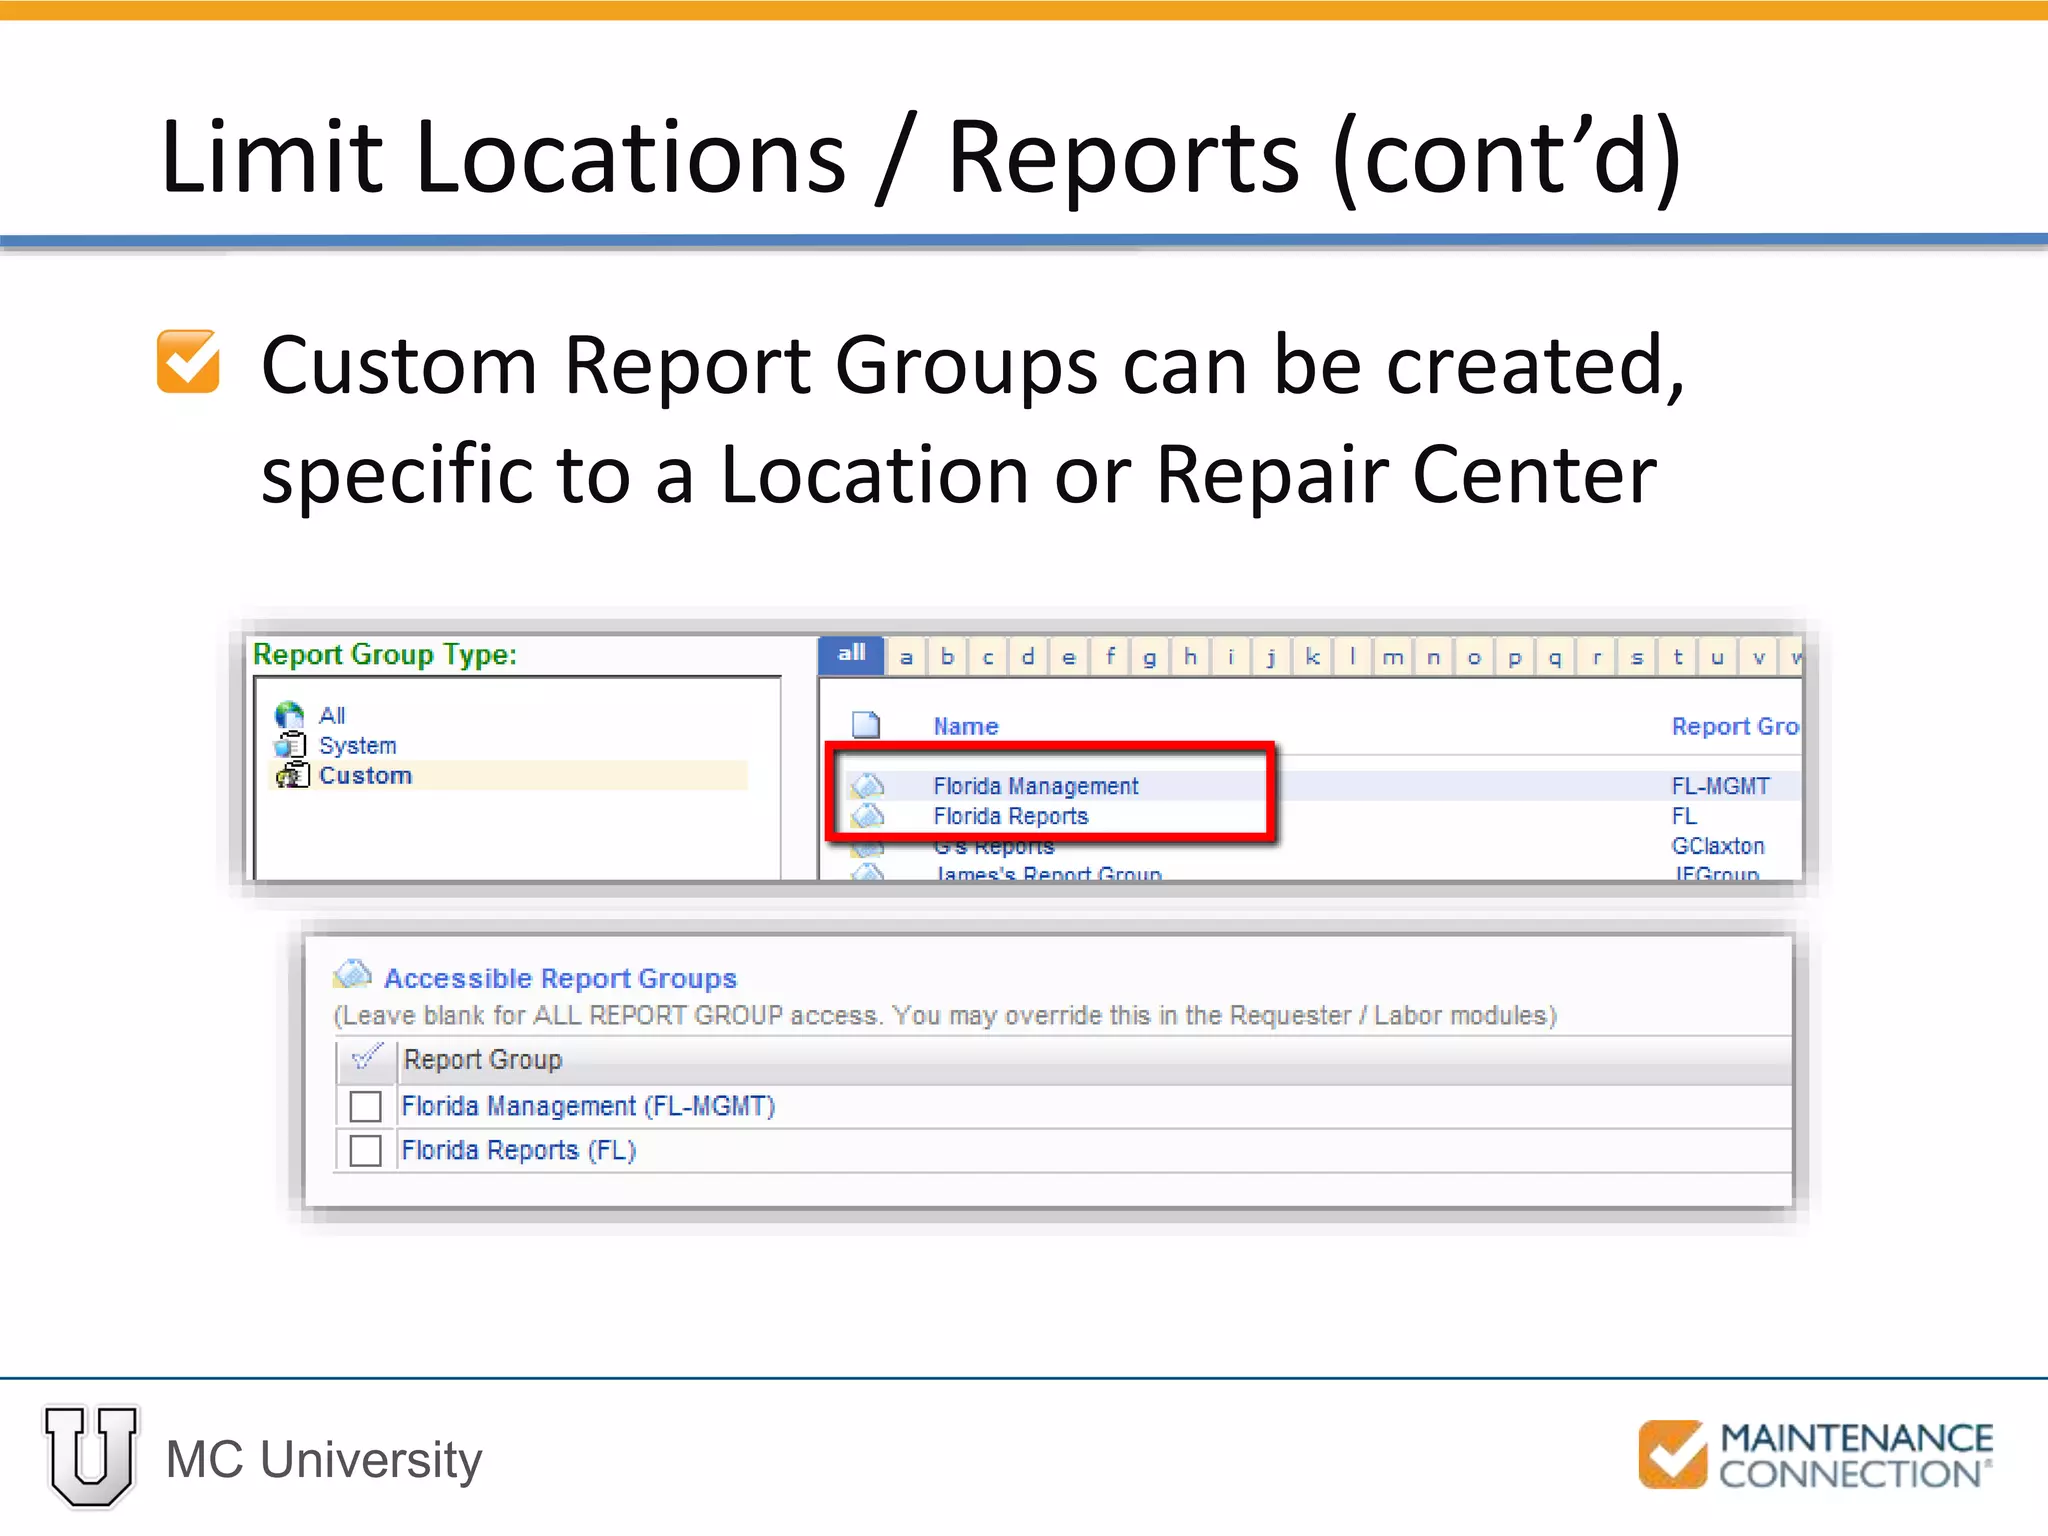Screen dimensions: 2048x1536
Task: Click the Florida Management row icon
Action: tap(867, 786)
